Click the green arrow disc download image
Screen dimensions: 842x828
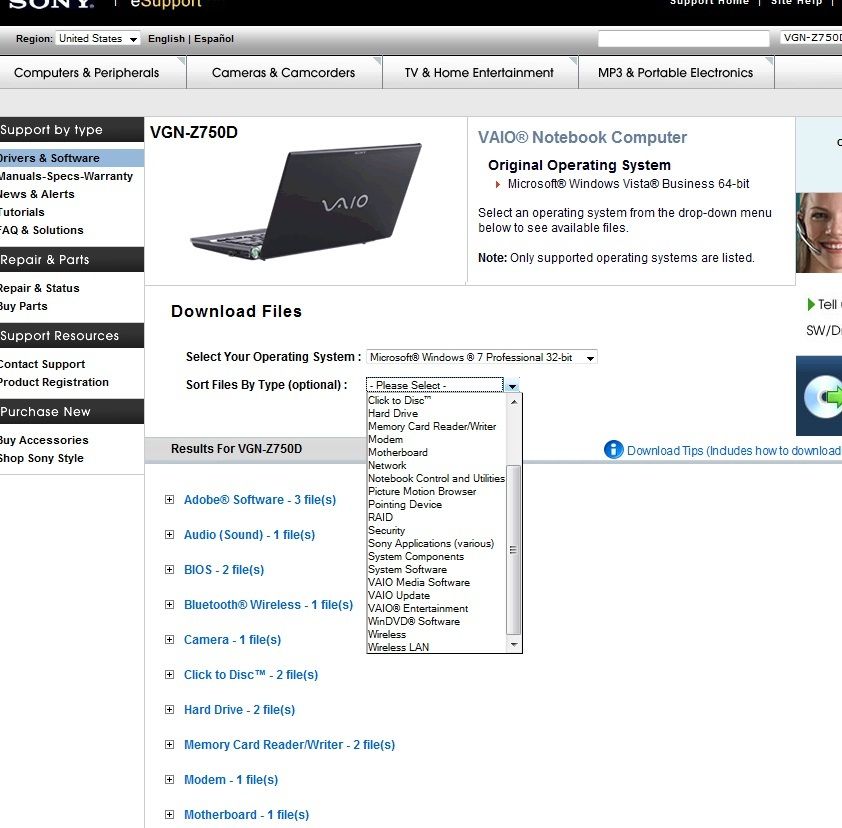[x=819, y=396]
